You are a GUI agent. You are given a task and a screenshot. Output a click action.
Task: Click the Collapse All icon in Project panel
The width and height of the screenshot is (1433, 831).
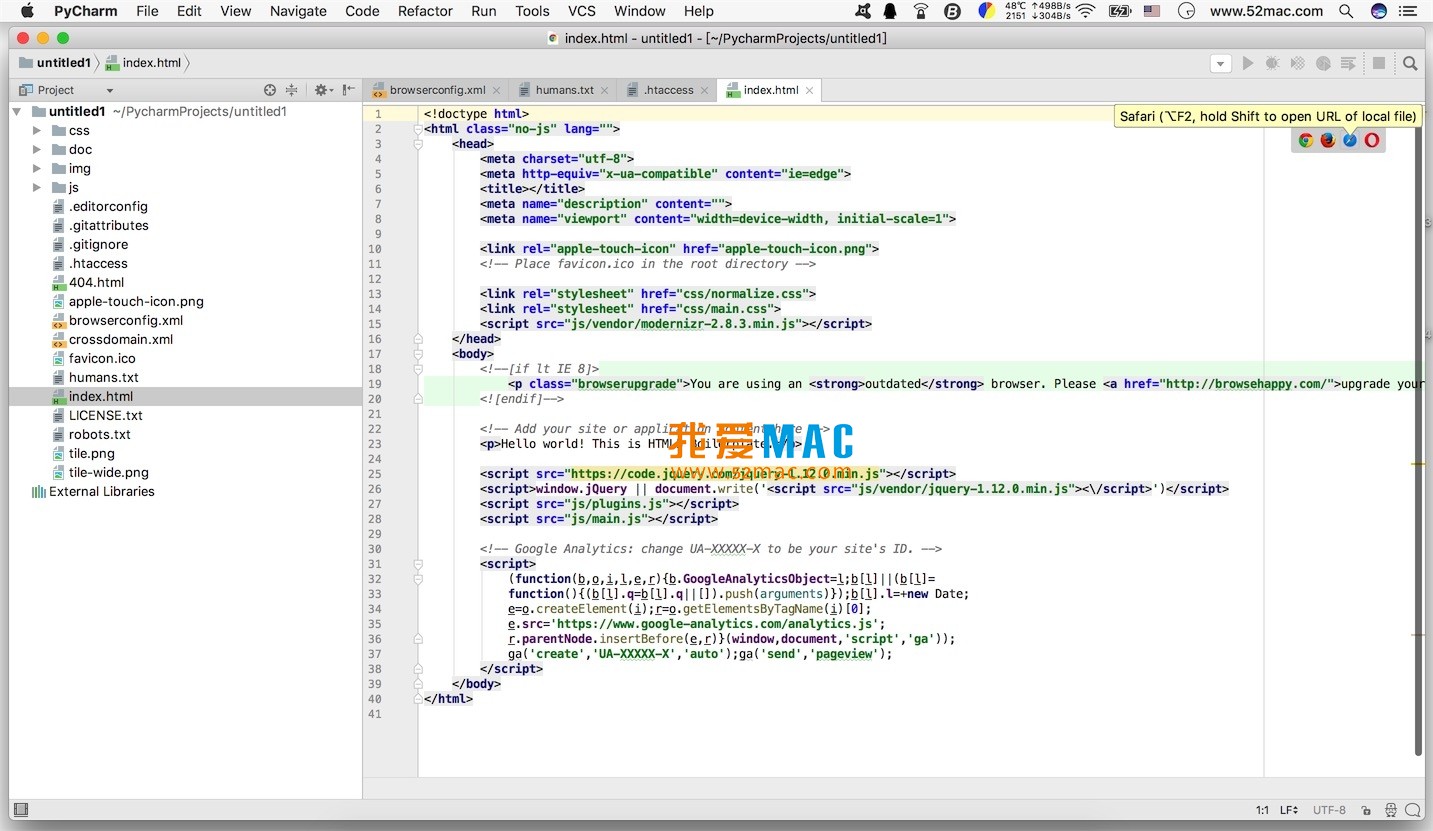(x=292, y=90)
